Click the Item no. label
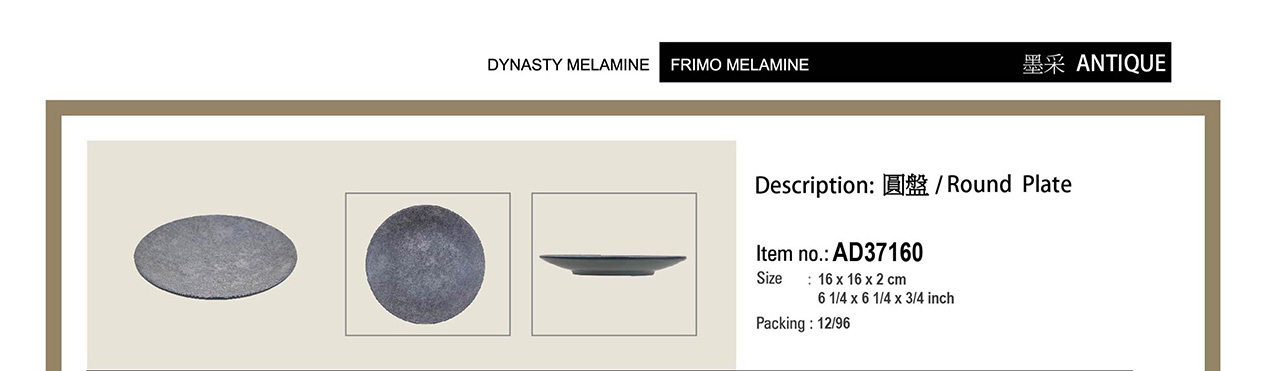 793,254
